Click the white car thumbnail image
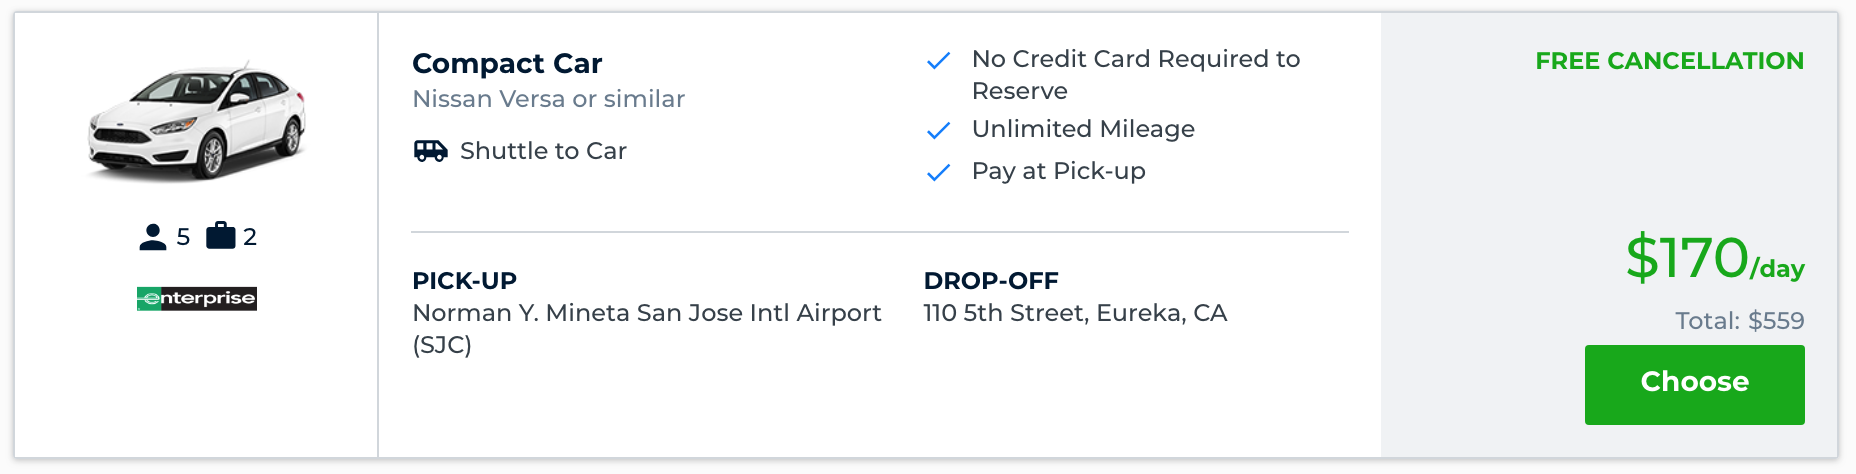Viewport: 1856px width, 474px height. pyautogui.click(x=197, y=122)
